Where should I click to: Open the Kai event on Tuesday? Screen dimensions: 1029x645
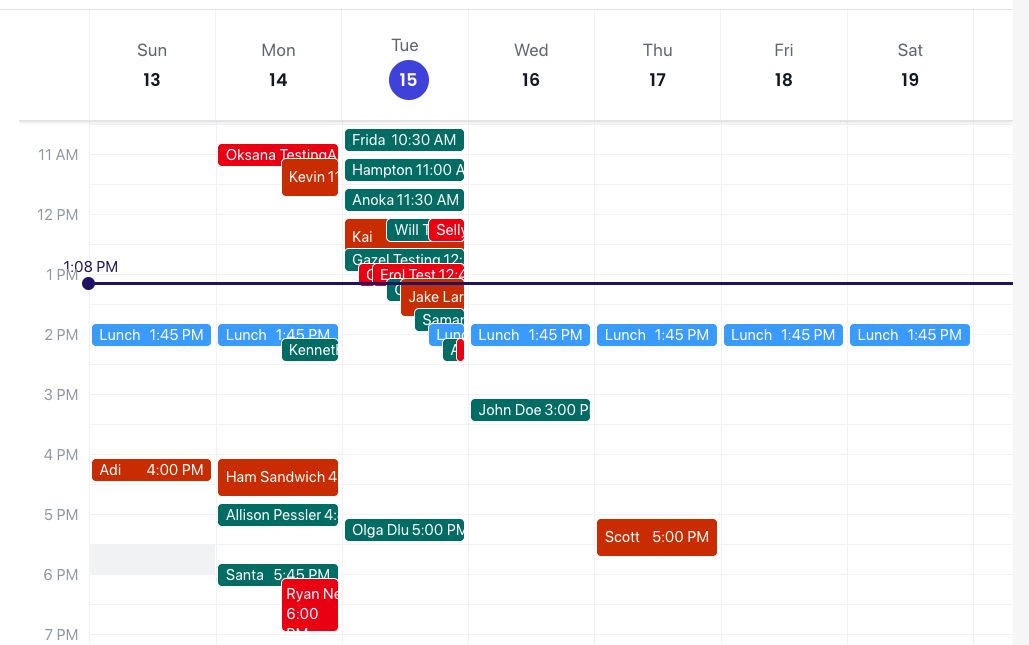click(x=365, y=236)
